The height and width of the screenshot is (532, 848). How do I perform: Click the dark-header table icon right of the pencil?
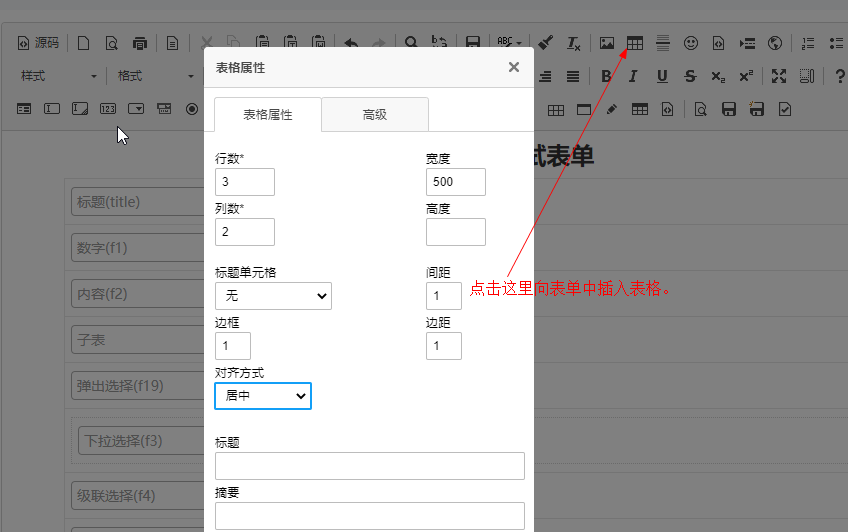tap(640, 110)
